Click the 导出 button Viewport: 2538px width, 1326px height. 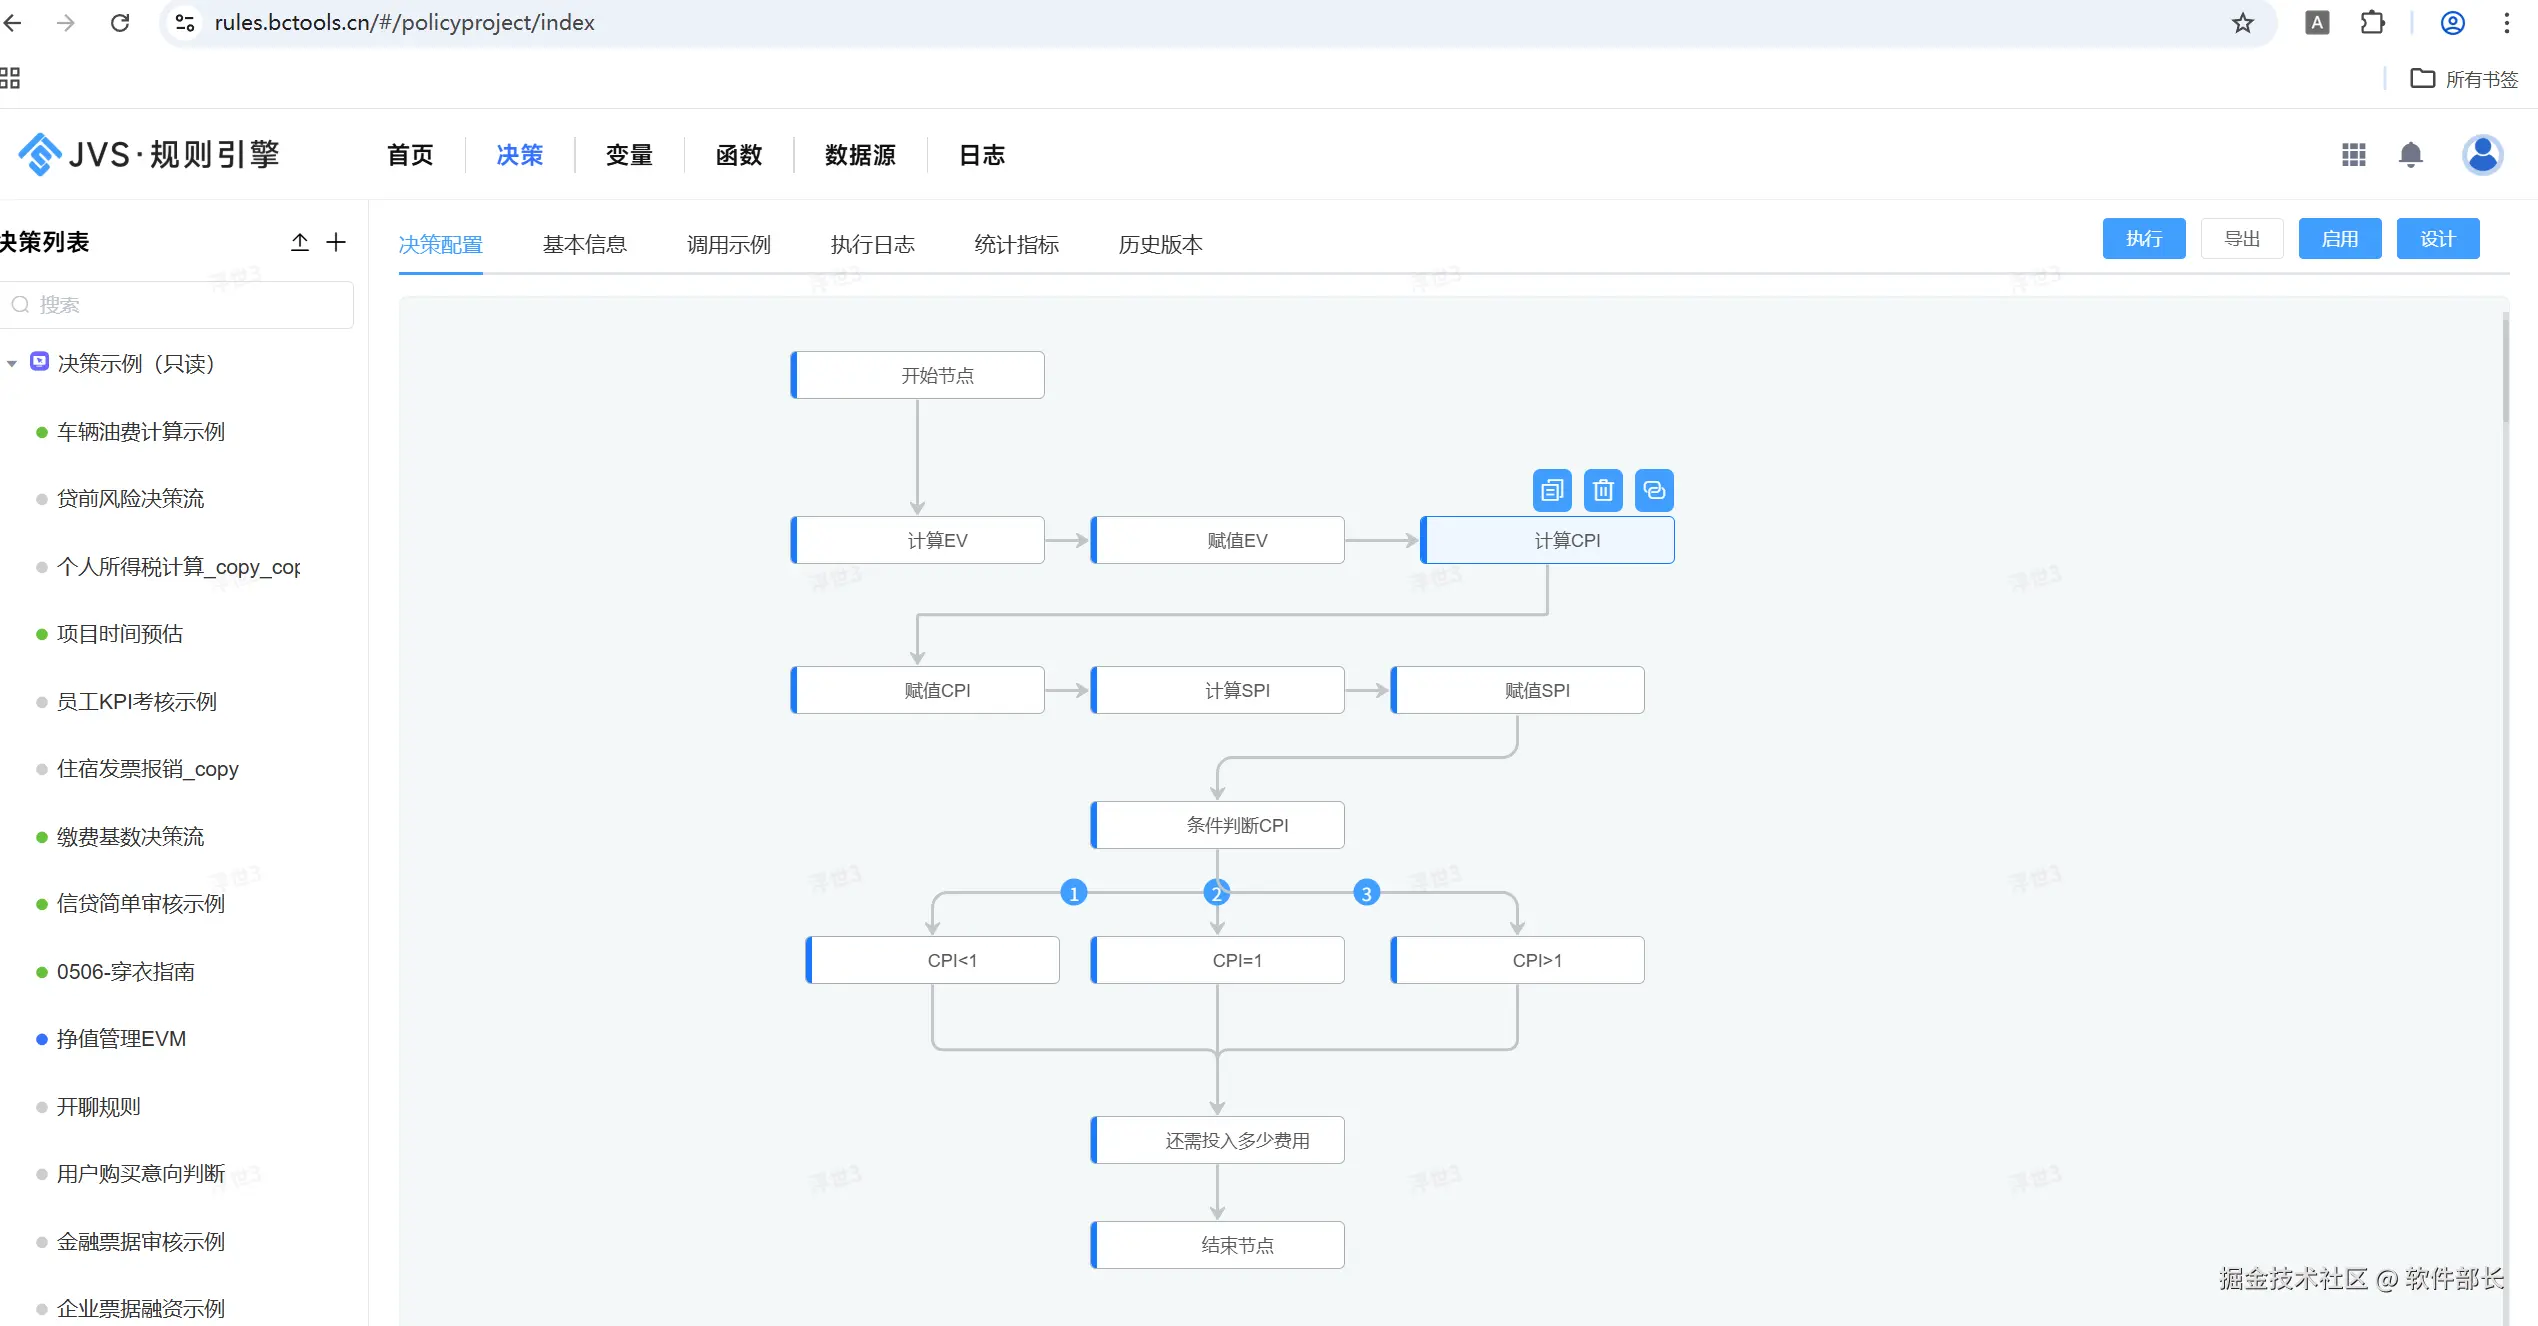tap(2241, 239)
